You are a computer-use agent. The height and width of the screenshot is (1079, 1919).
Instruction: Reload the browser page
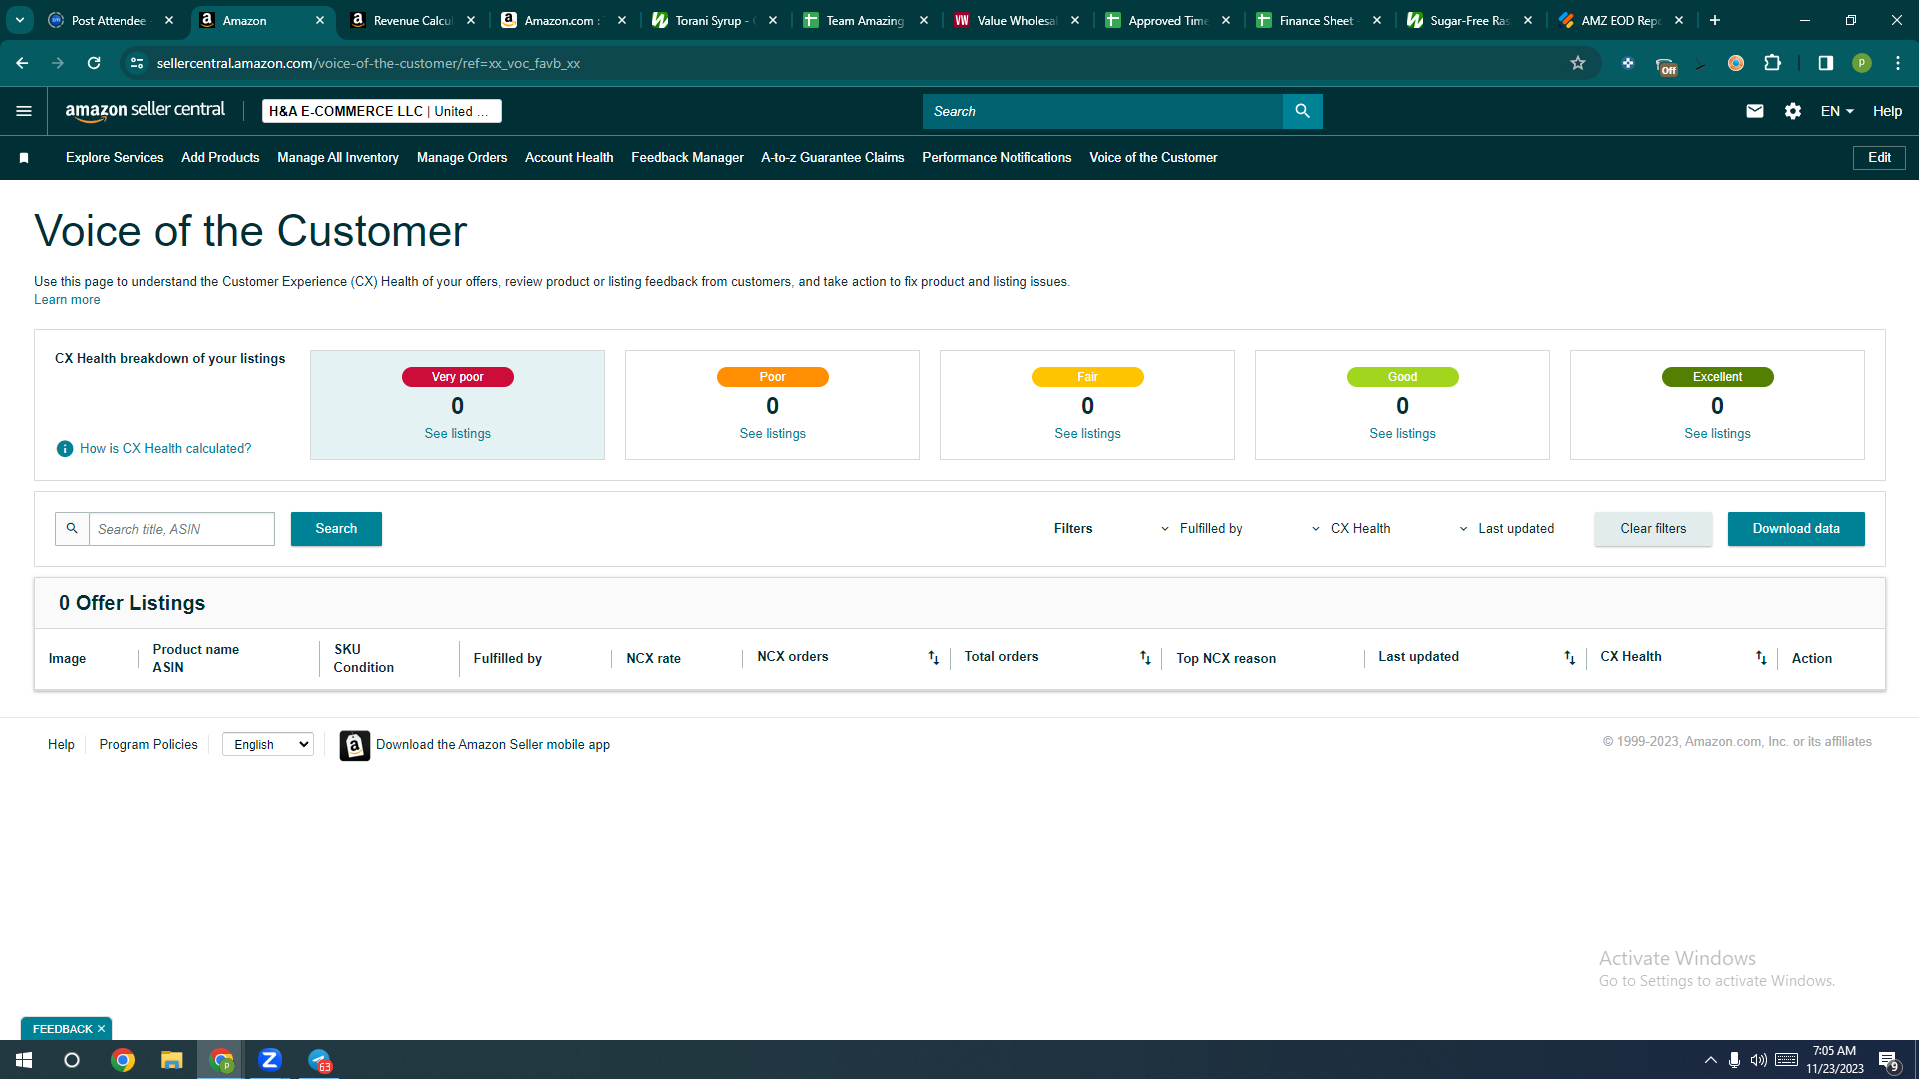click(94, 63)
